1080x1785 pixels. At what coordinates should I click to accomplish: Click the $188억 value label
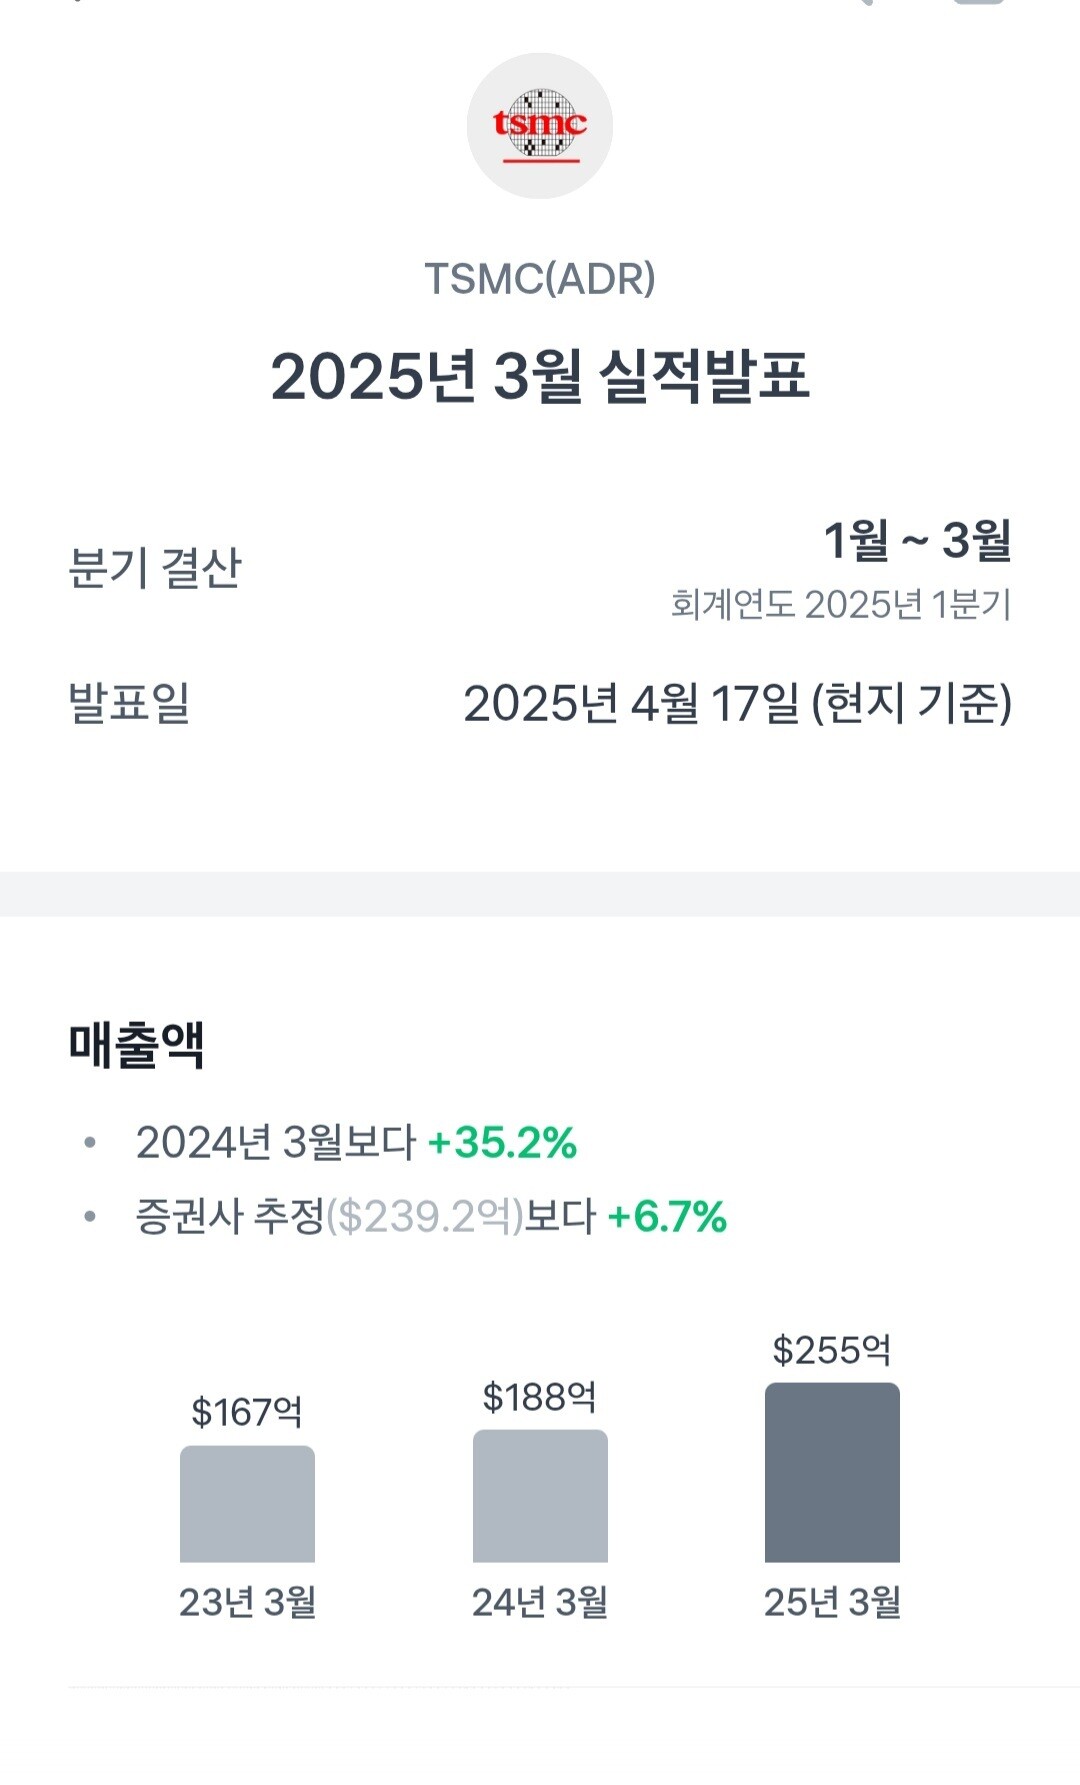pyautogui.click(x=540, y=1397)
